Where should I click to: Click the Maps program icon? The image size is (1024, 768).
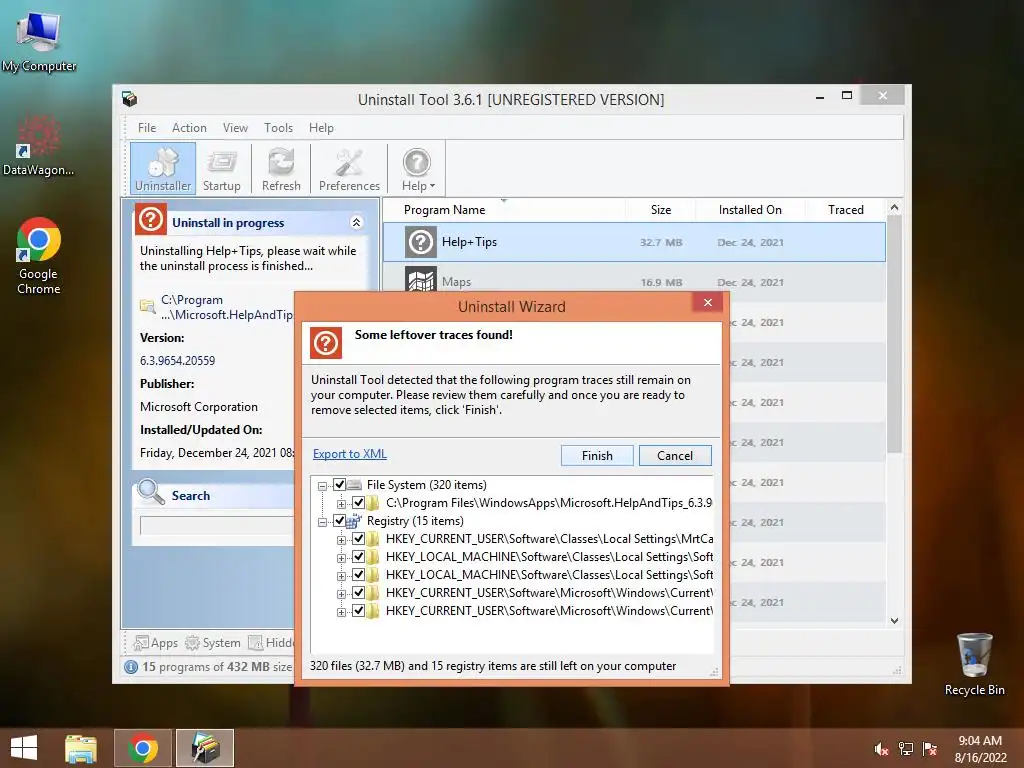click(421, 281)
